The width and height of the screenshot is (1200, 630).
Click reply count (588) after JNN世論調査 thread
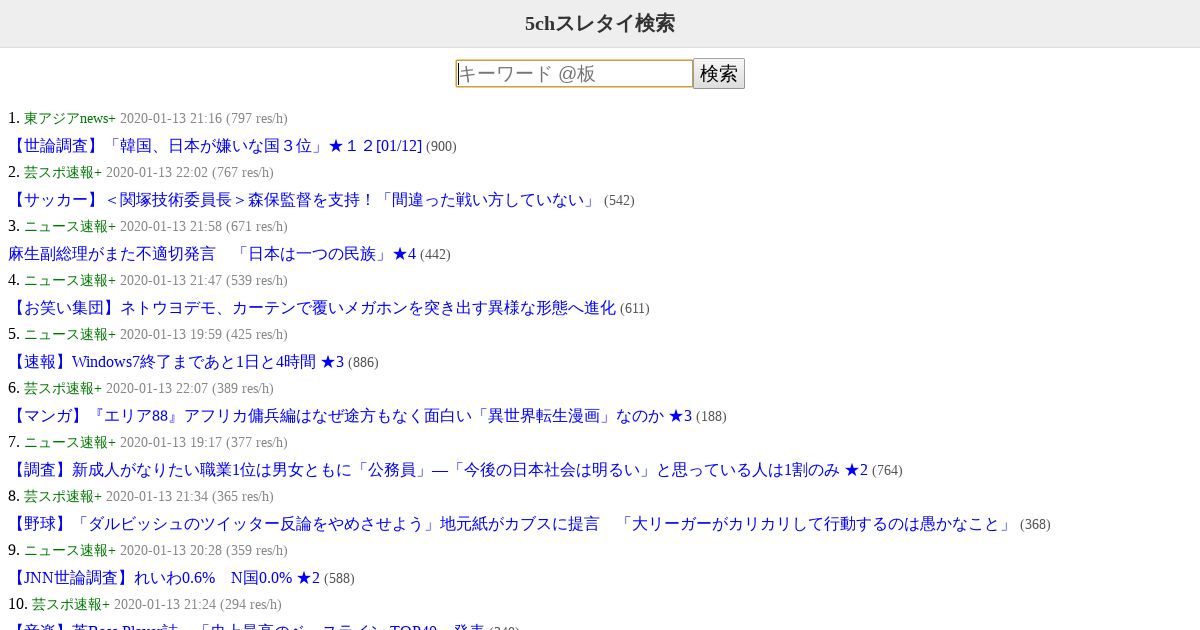tap(339, 579)
